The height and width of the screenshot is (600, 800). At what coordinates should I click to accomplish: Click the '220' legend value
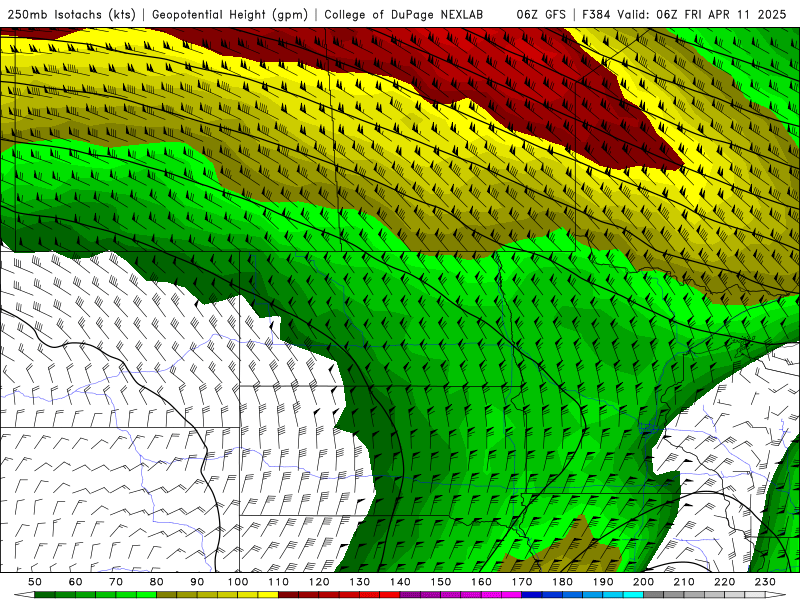click(724, 582)
